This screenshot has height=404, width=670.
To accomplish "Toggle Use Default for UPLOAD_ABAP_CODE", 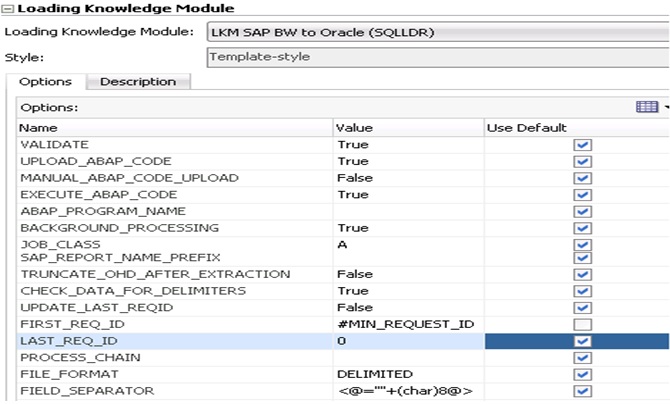I will coord(582,162).
